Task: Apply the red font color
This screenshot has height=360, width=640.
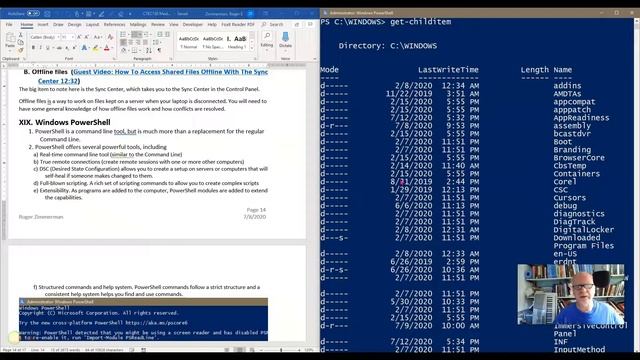Action: pos(107,48)
